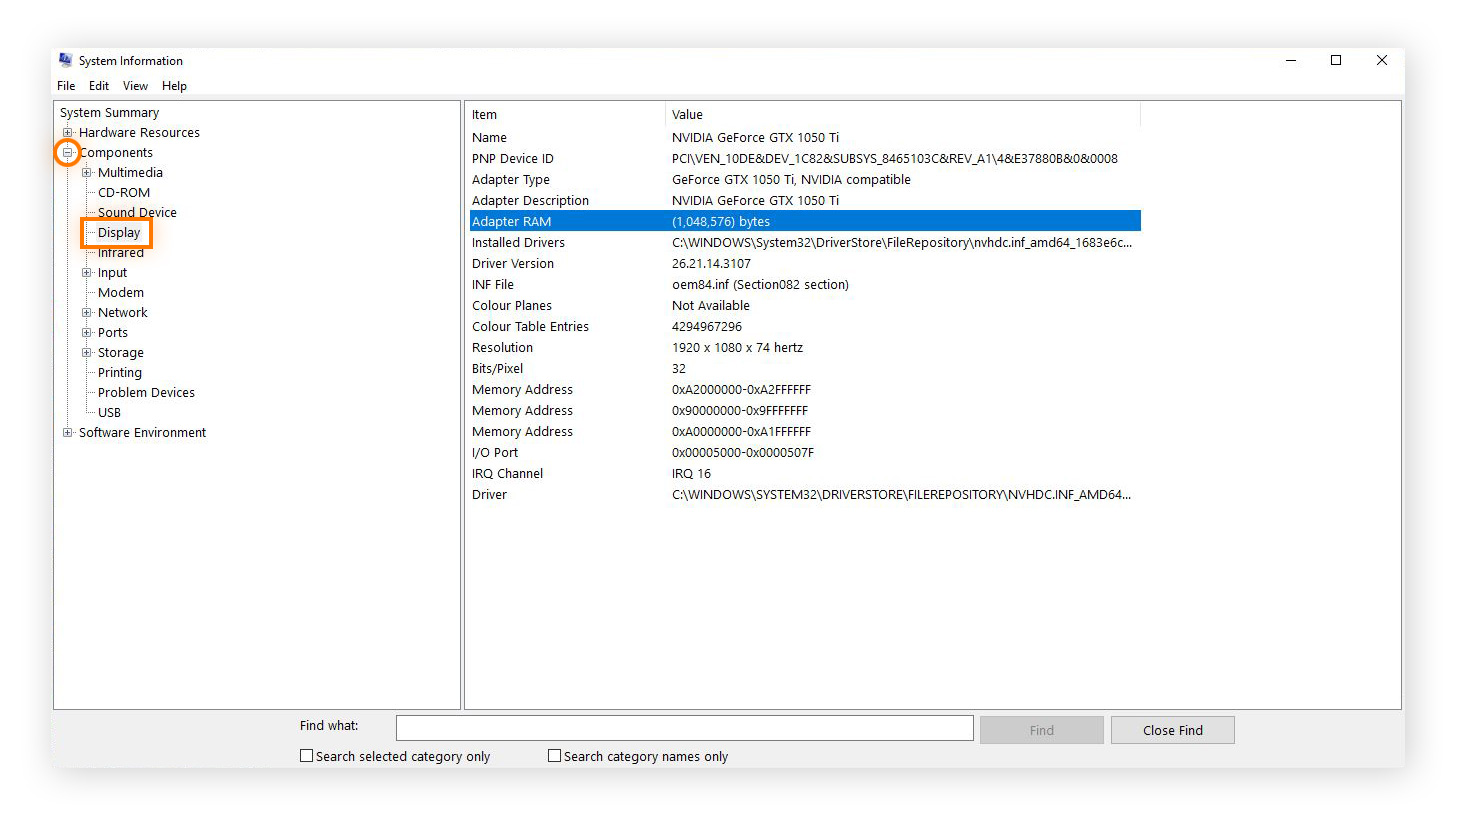Select the Bits/Pixel row
Image resolution: width=1460 pixels, height=823 pixels.
point(805,369)
